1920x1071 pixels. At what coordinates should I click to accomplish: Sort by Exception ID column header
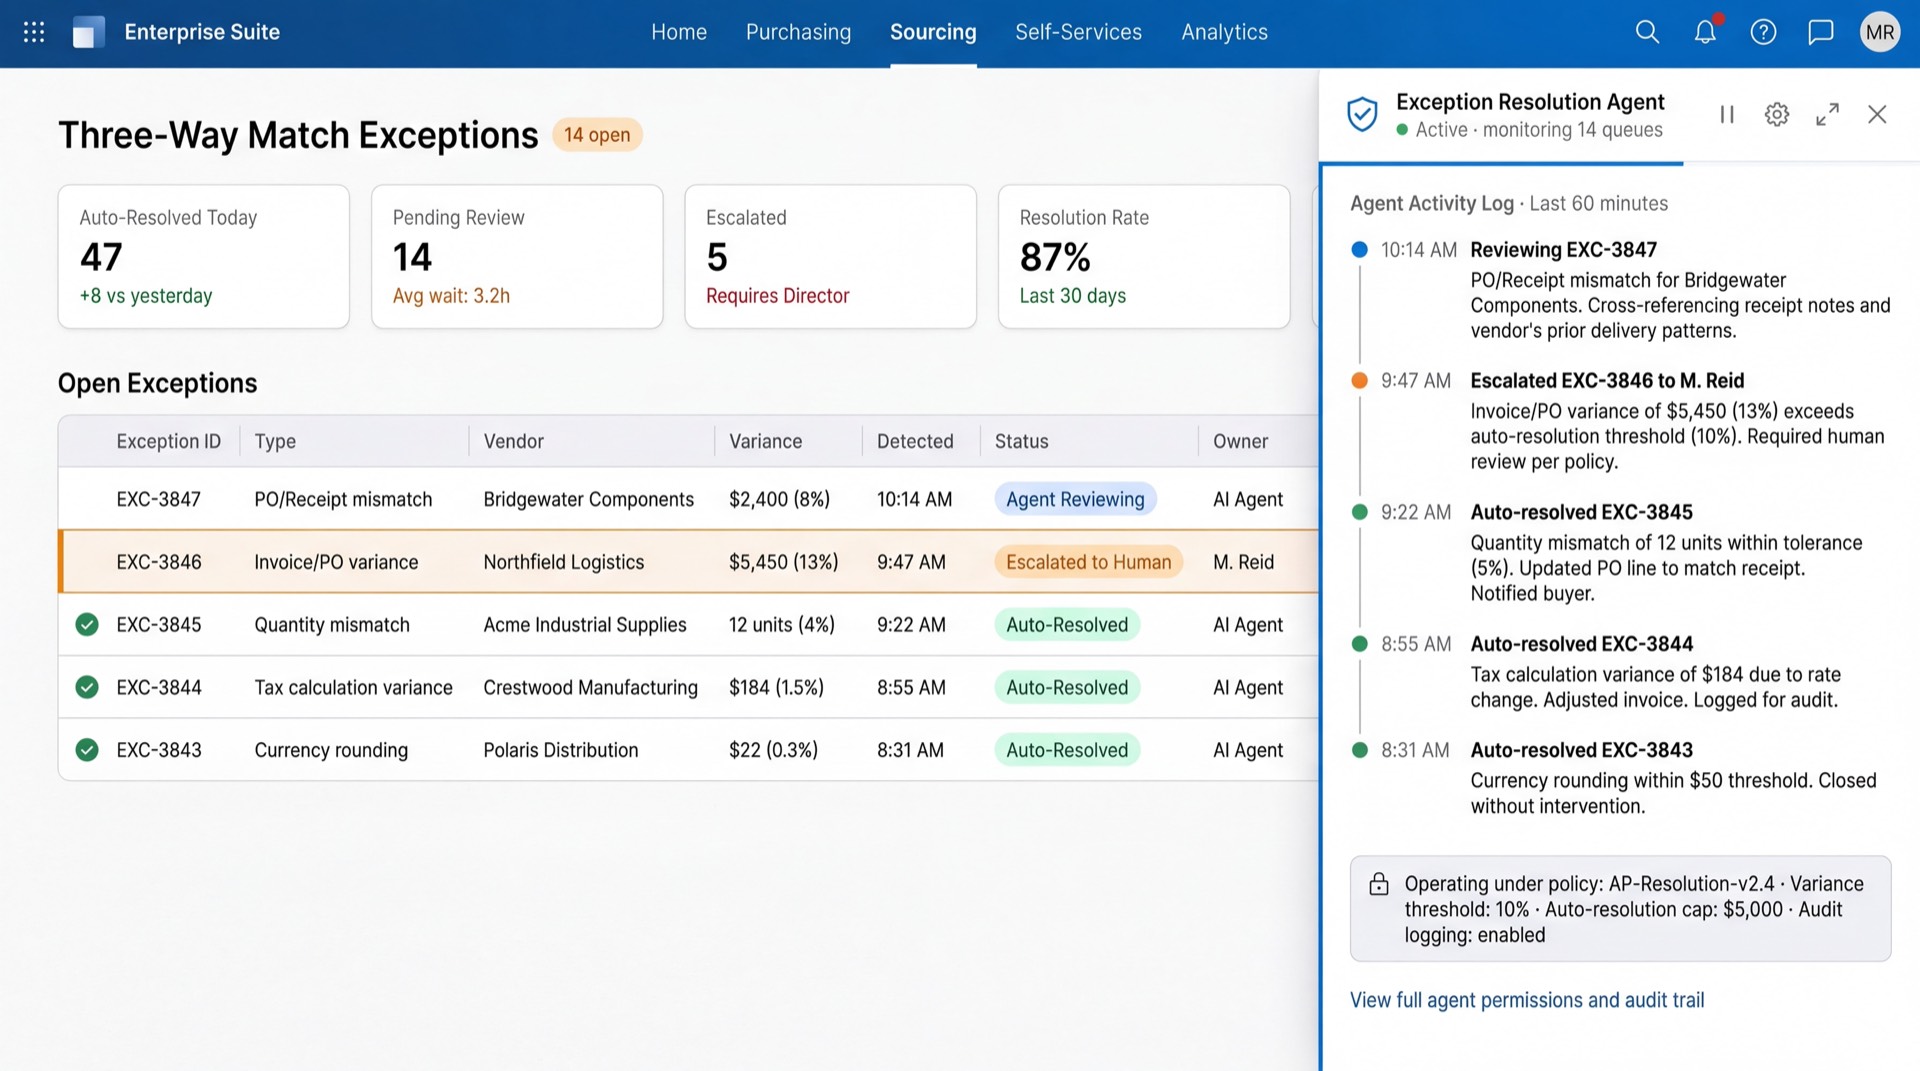tap(168, 441)
